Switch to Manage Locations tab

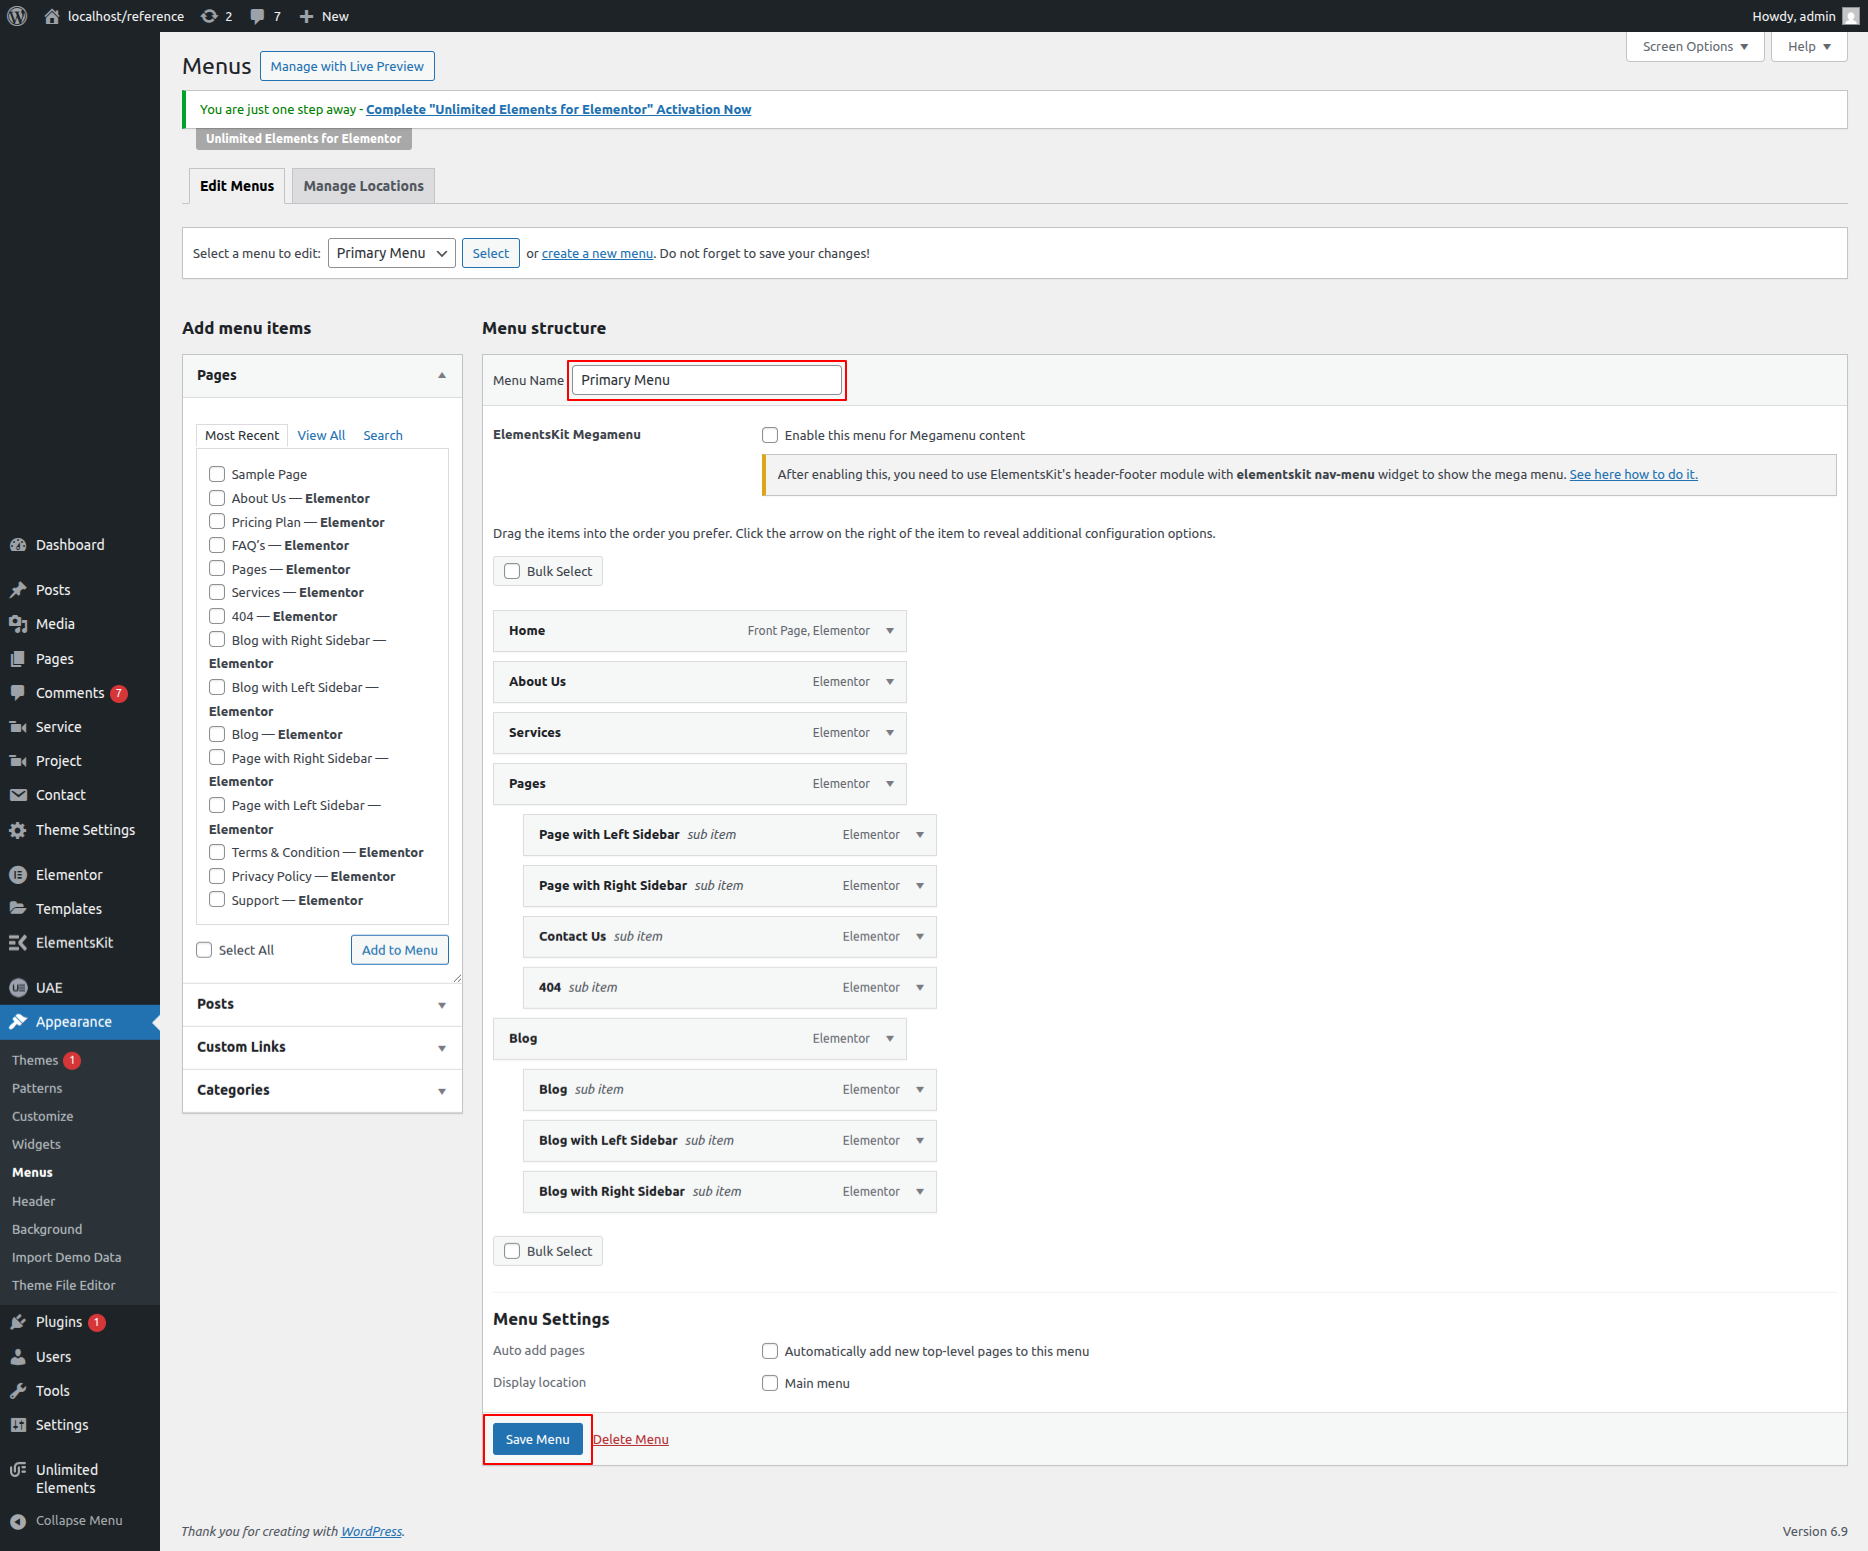click(x=363, y=186)
